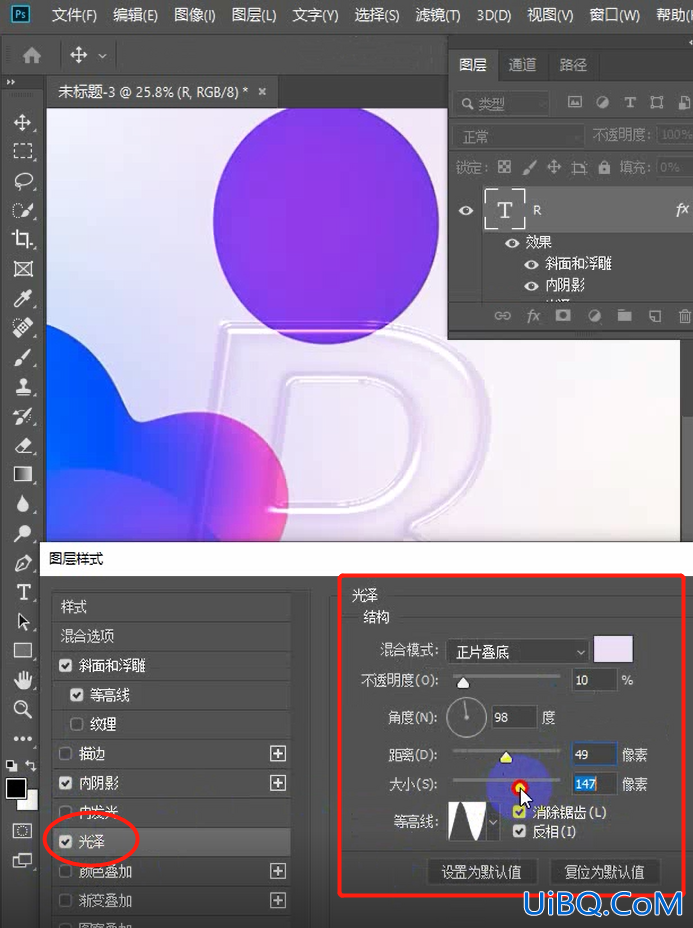
Task: Toggle the 光泽 style checkbox
Action: (66, 841)
